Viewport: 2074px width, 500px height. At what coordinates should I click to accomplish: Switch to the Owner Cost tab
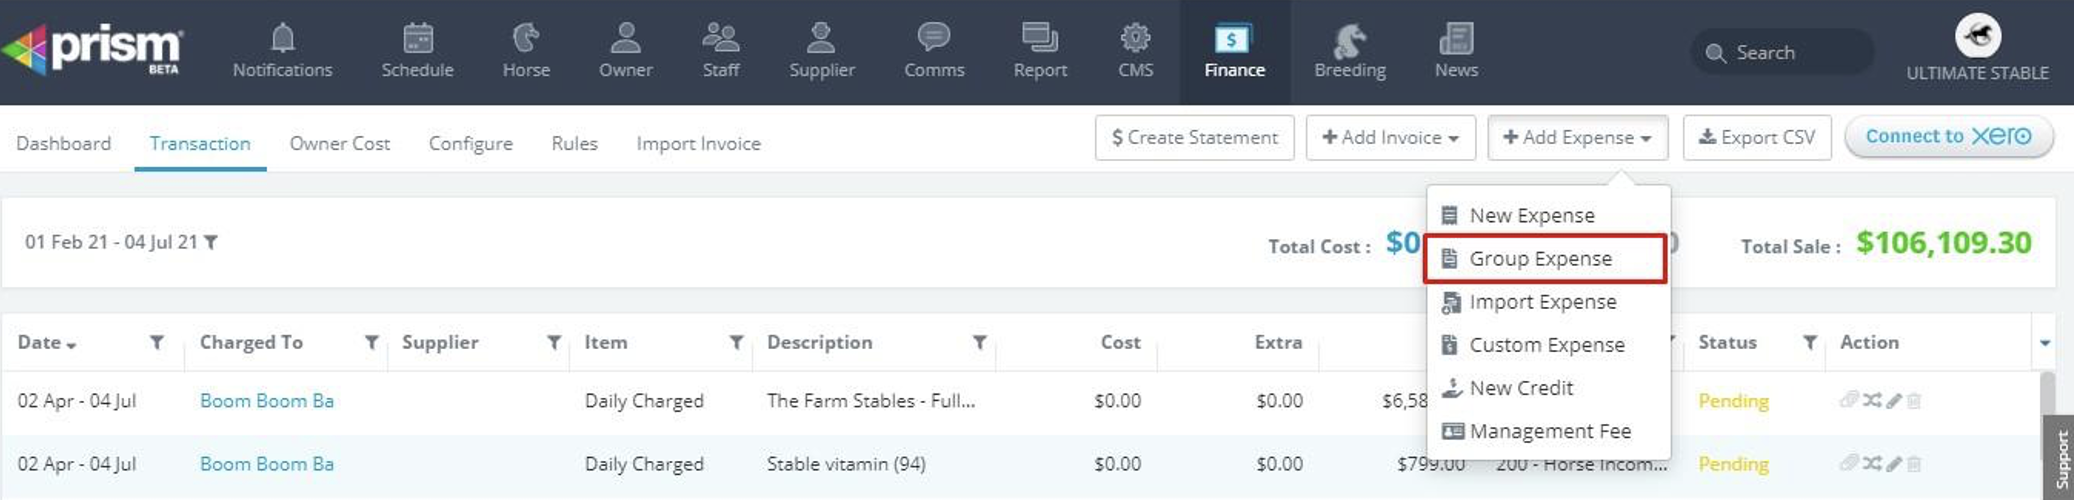point(339,143)
